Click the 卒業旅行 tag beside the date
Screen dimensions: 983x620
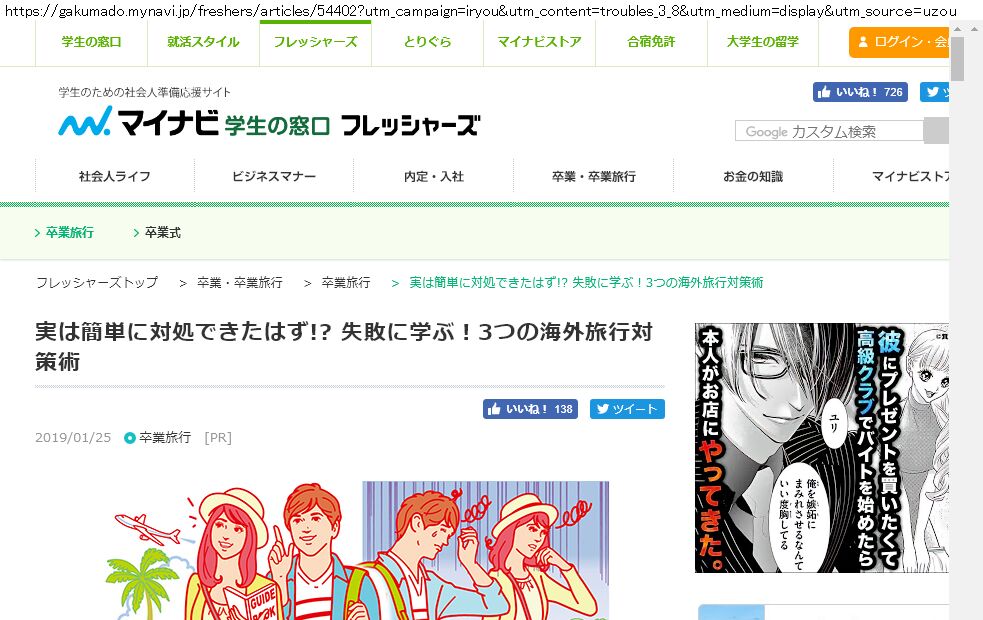pos(165,438)
